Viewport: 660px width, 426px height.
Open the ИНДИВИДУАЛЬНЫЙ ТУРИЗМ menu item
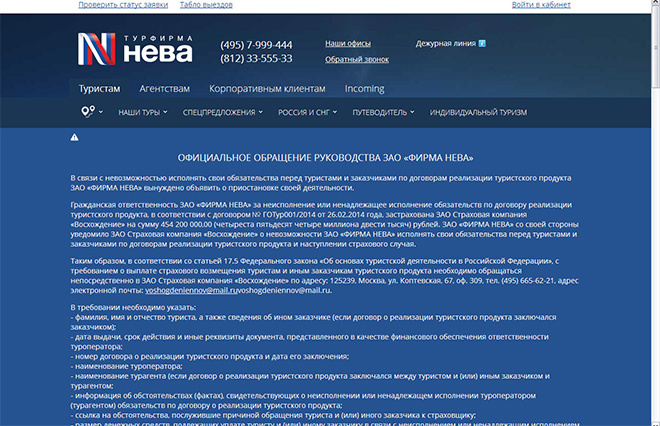coord(478,112)
